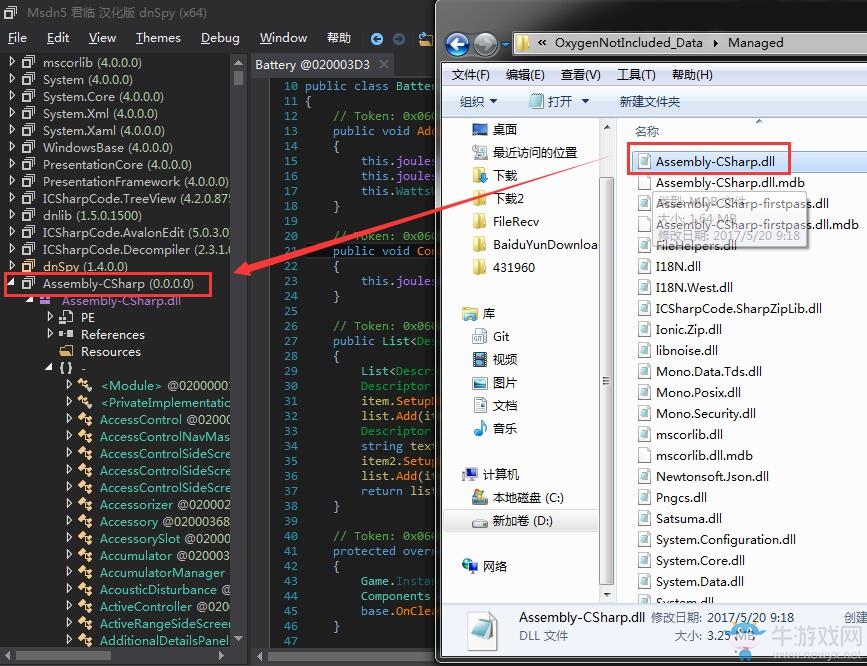
Task: Expand the System.Core (4.0.0.0) node
Action: (12, 96)
